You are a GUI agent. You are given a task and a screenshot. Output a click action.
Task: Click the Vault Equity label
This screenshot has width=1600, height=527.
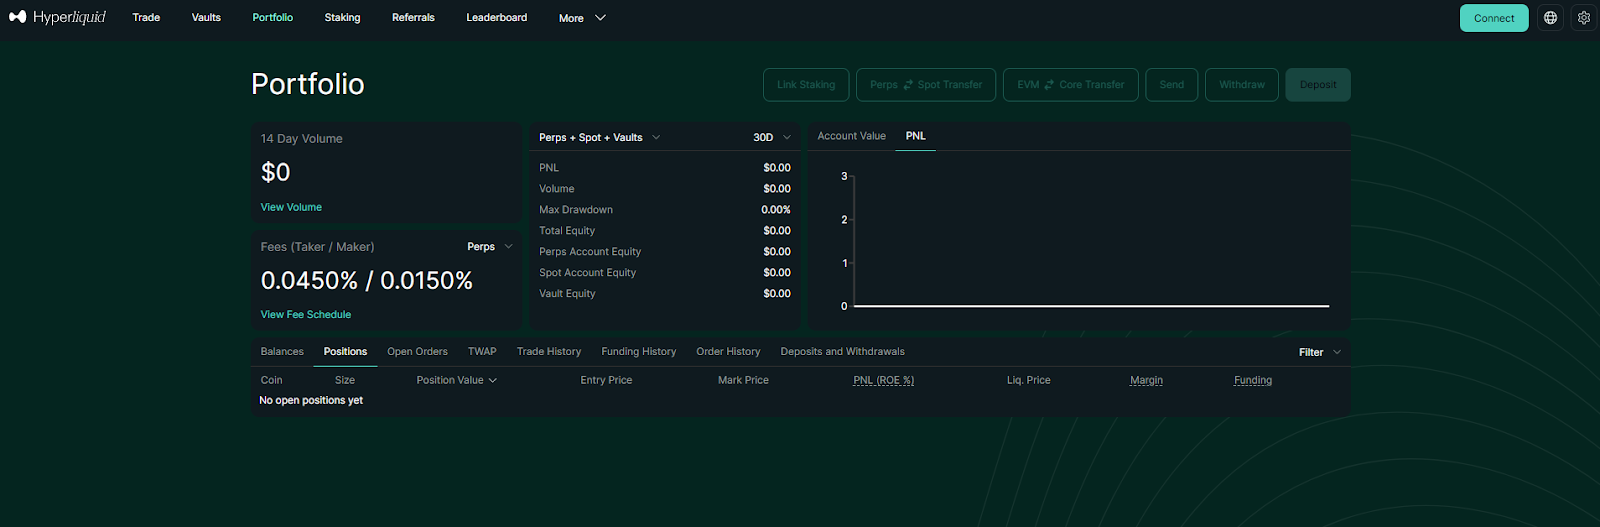pyautogui.click(x=567, y=294)
